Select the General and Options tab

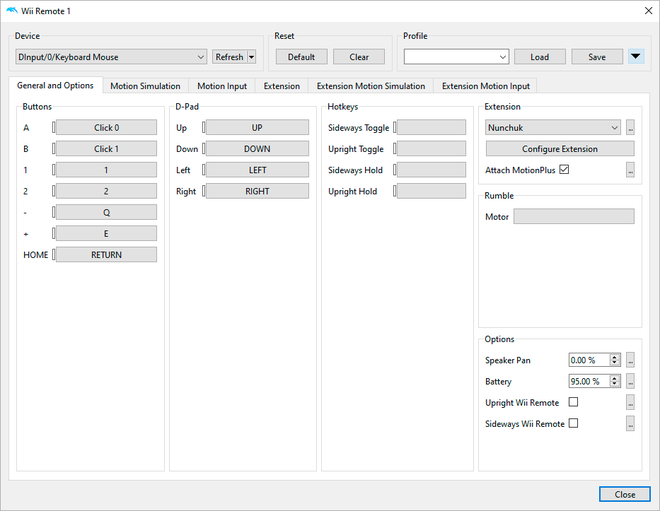click(55, 85)
